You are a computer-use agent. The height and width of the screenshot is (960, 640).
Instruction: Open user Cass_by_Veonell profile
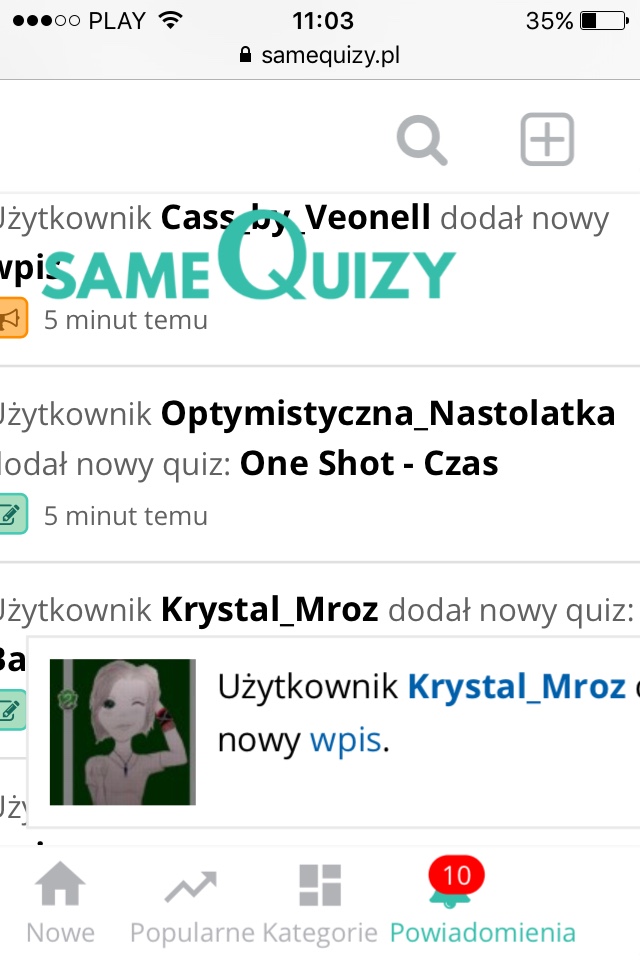point(295,217)
